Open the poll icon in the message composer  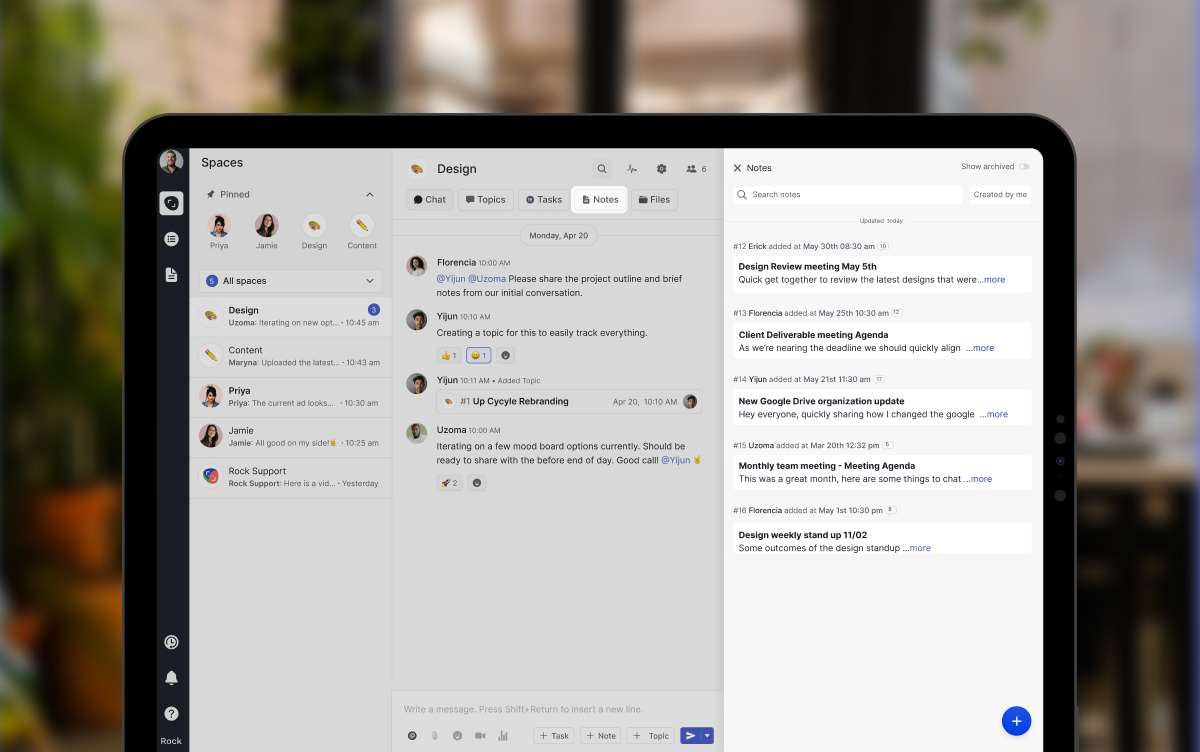pyautogui.click(x=503, y=735)
